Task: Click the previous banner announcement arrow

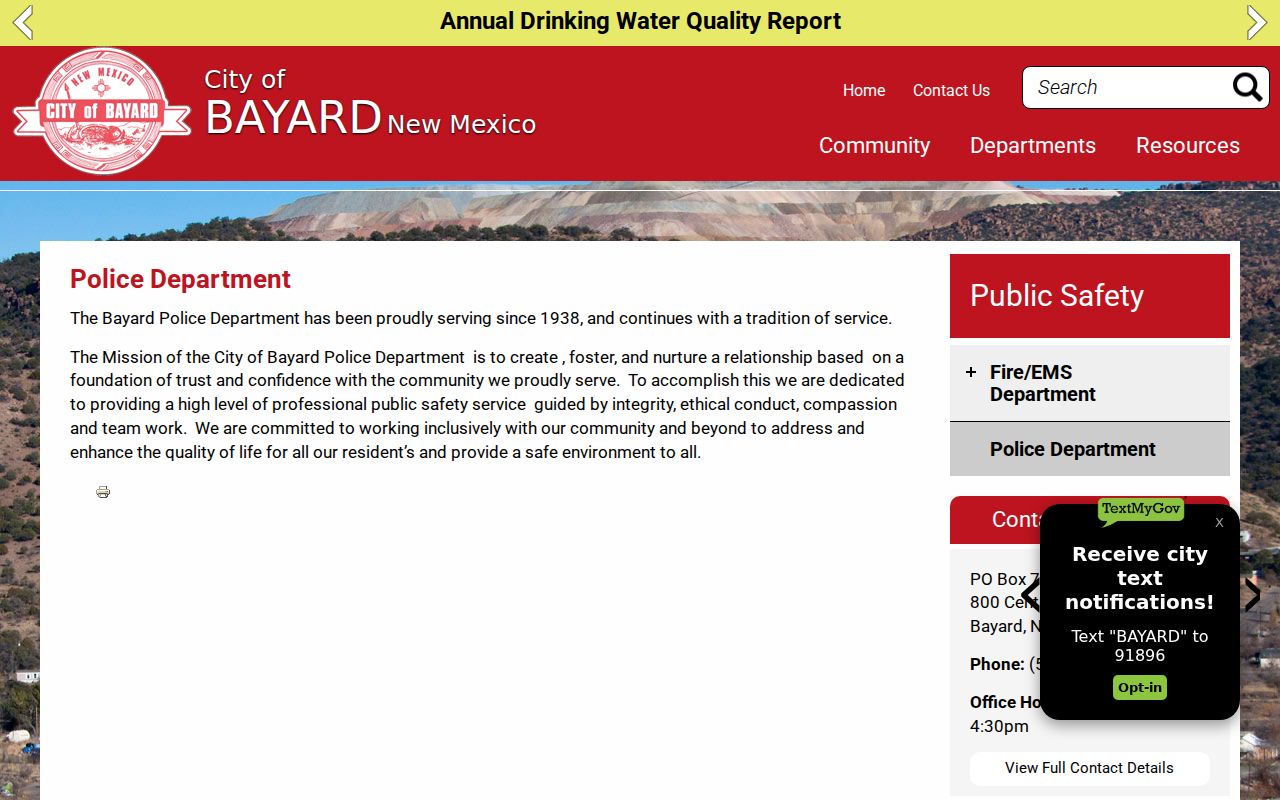Action: click(x=23, y=22)
